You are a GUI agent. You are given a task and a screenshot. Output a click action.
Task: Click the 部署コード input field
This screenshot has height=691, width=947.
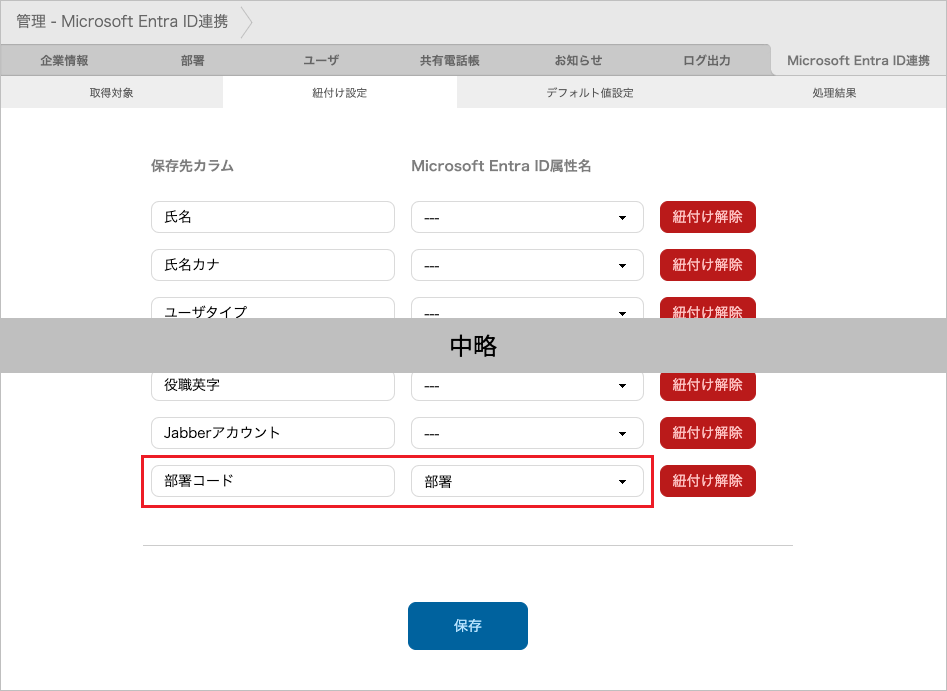coord(272,481)
